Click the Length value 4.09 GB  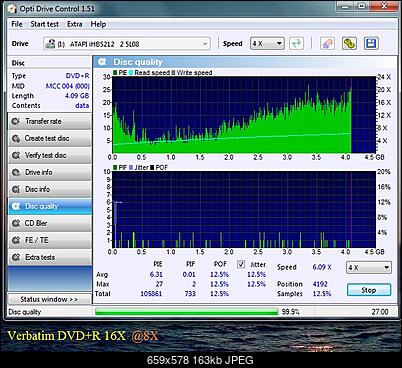(x=77, y=96)
